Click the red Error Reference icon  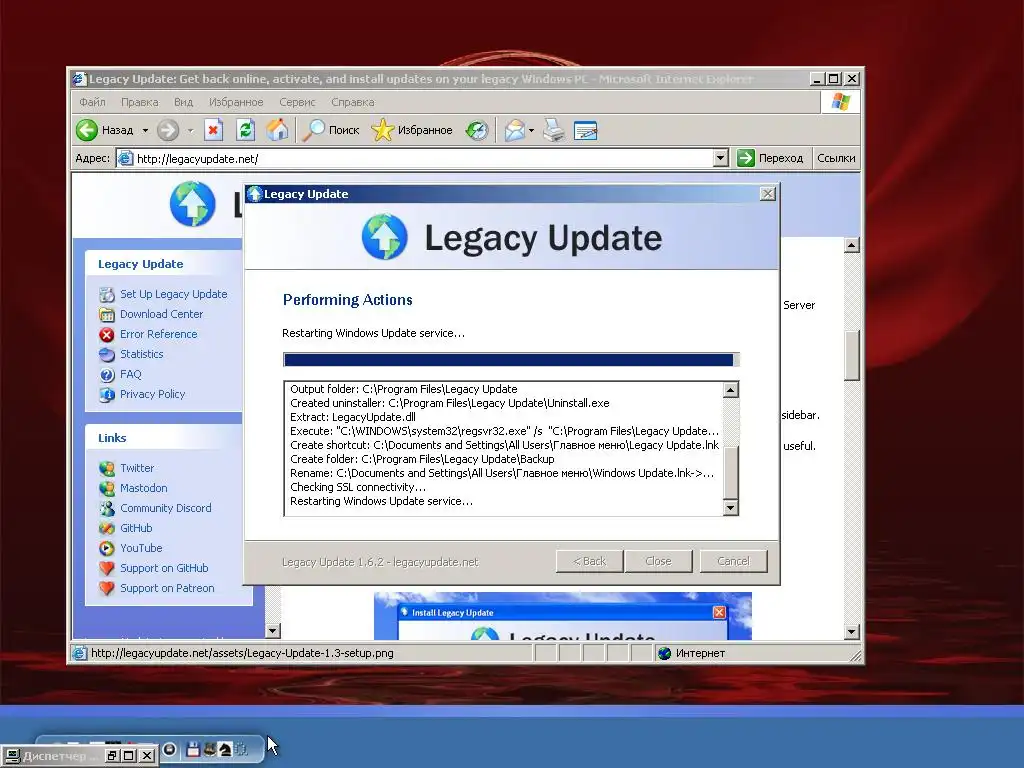pyautogui.click(x=107, y=334)
